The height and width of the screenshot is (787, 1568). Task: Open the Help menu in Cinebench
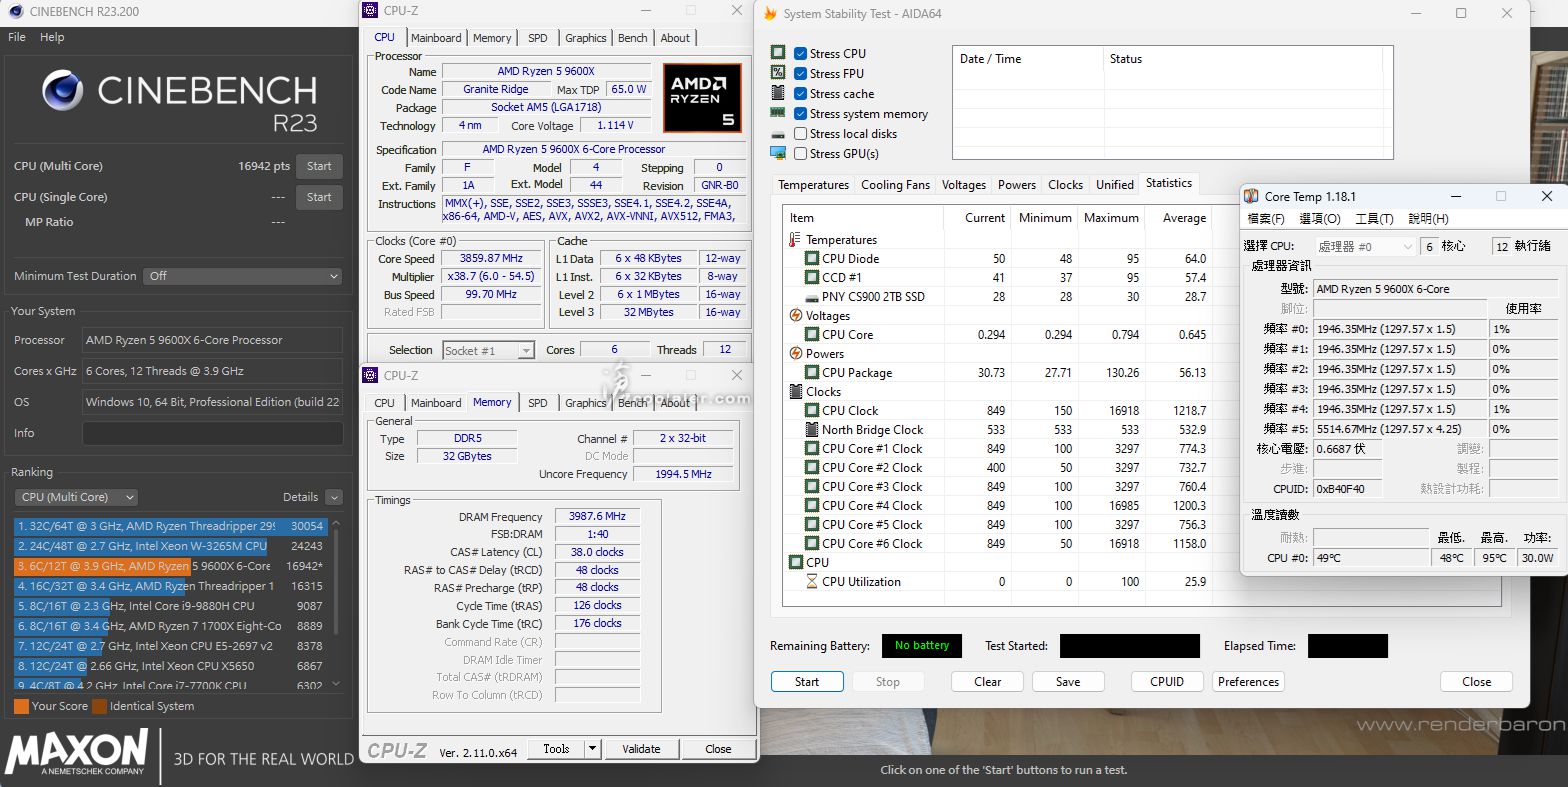tap(52, 37)
